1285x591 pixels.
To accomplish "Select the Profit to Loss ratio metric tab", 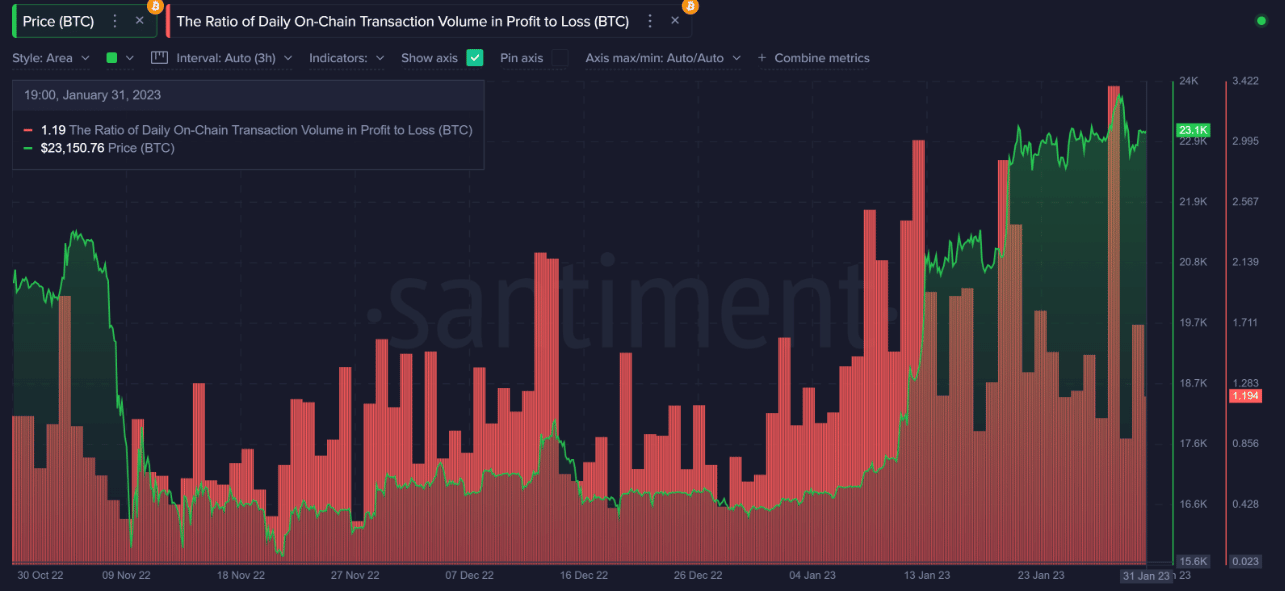I will click(402, 21).
